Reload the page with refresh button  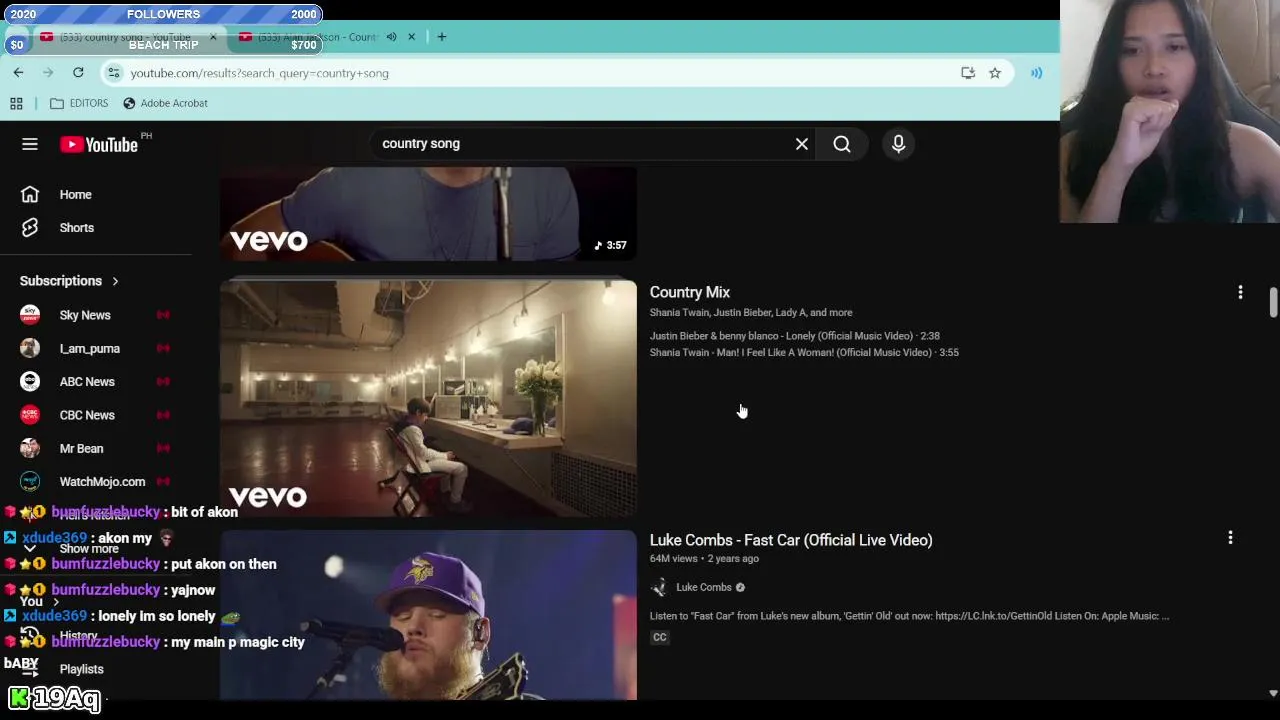coord(78,73)
